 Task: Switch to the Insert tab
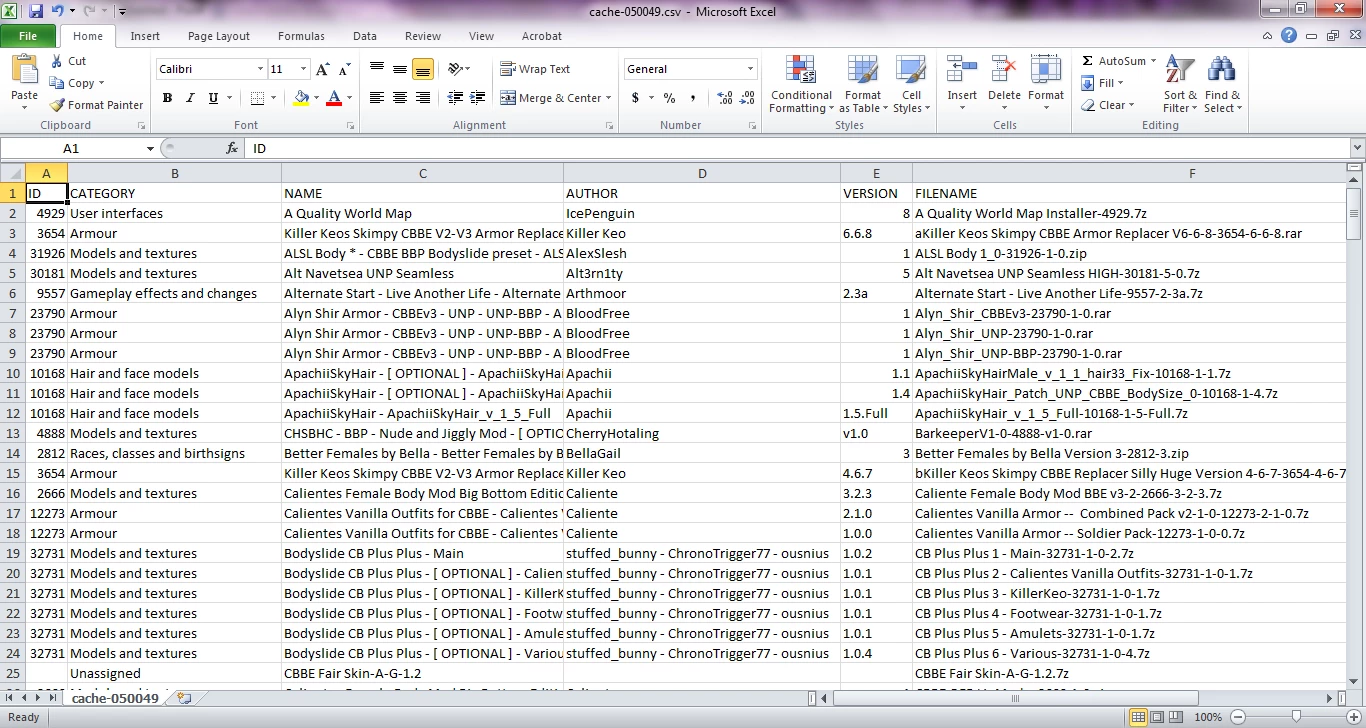[x=145, y=36]
